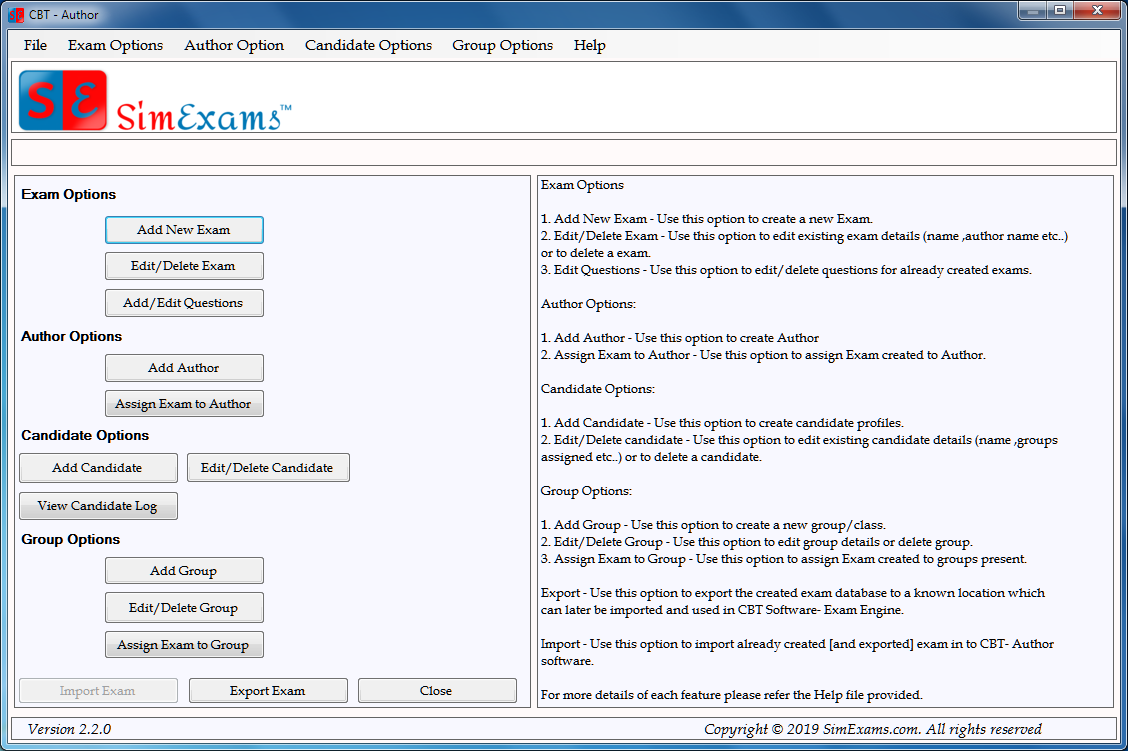This screenshot has width=1128, height=751.
Task: Minimize the CBT - Author window
Action: point(1032,11)
